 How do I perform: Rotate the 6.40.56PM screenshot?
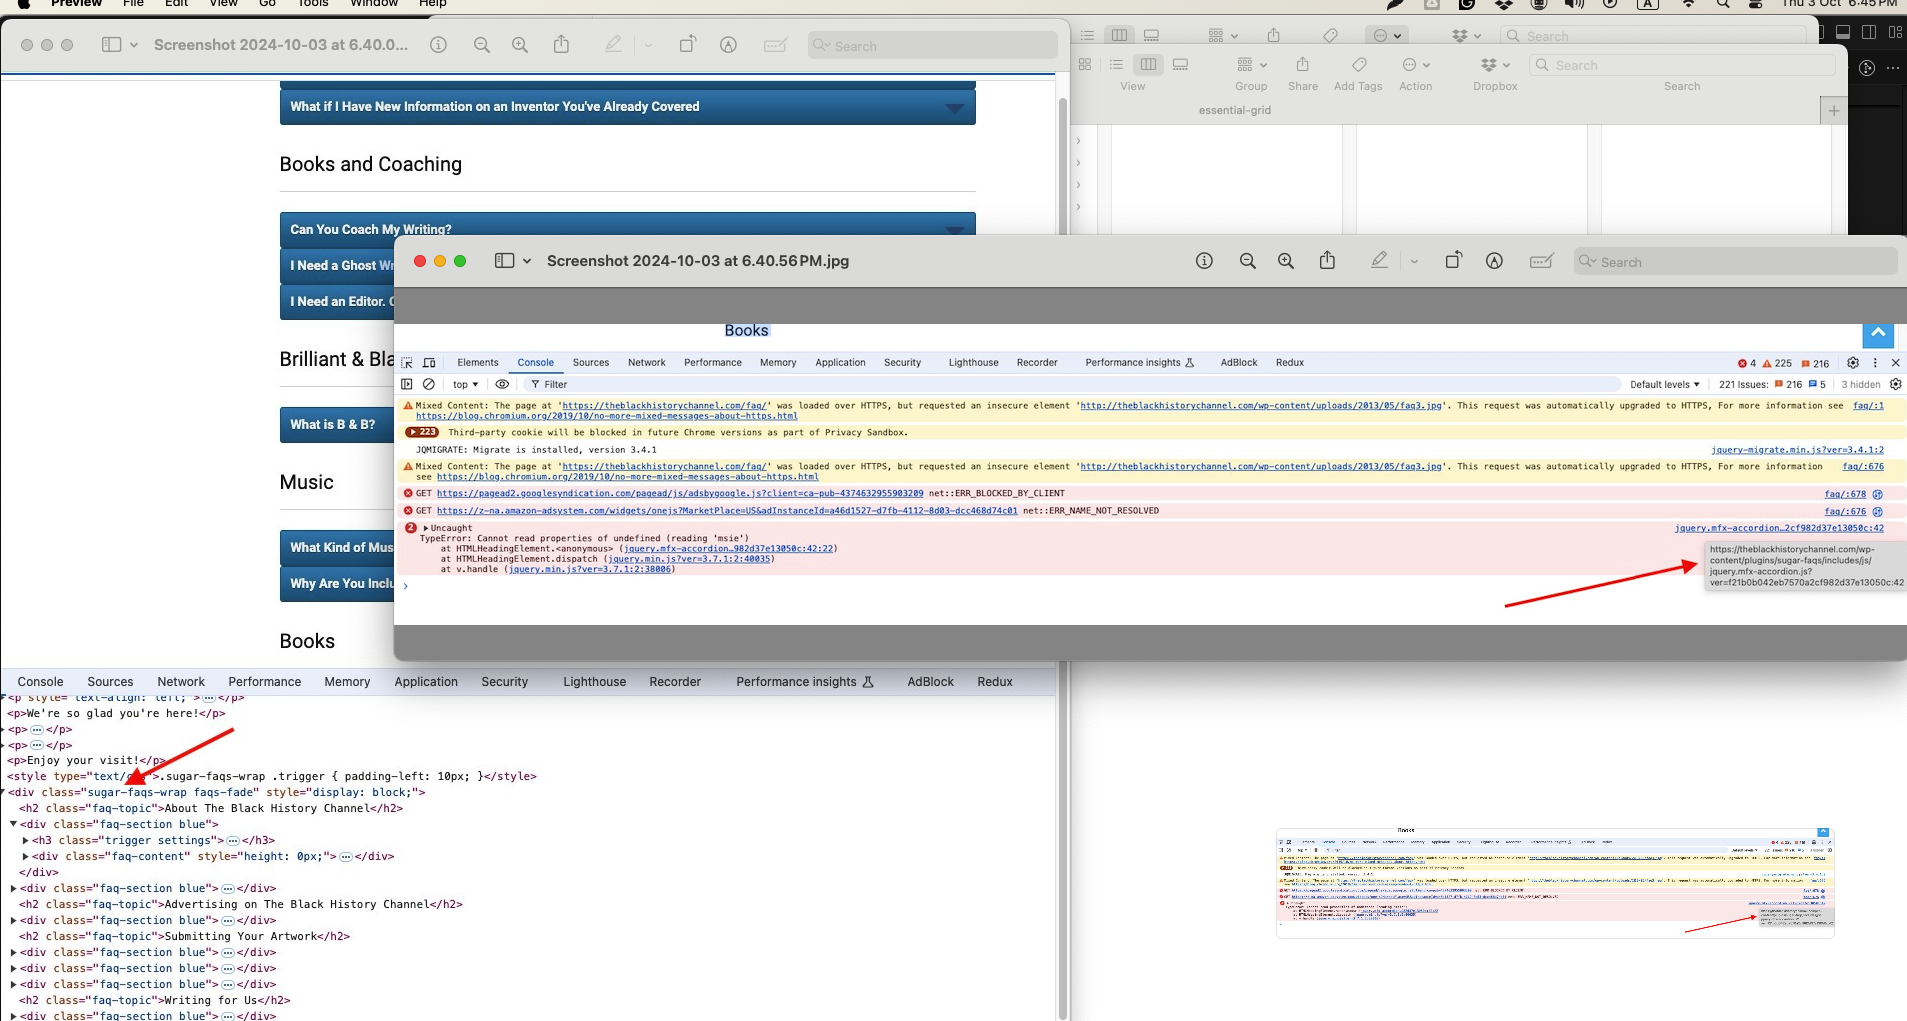point(1453,260)
